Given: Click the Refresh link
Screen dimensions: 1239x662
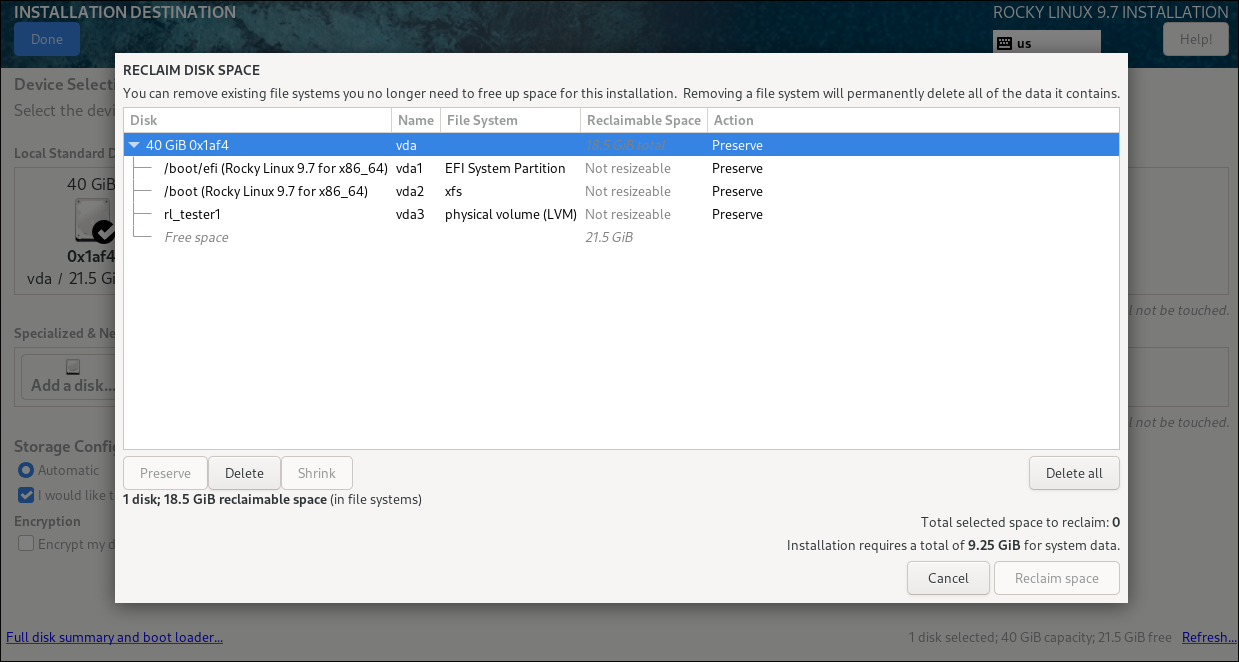Looking at the screenshot, I should 1207,637.
